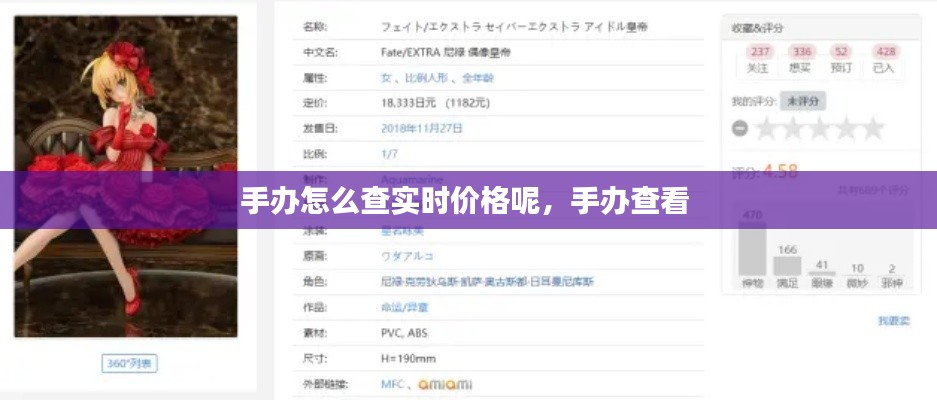Click the 作品 row label

(315, 307)
